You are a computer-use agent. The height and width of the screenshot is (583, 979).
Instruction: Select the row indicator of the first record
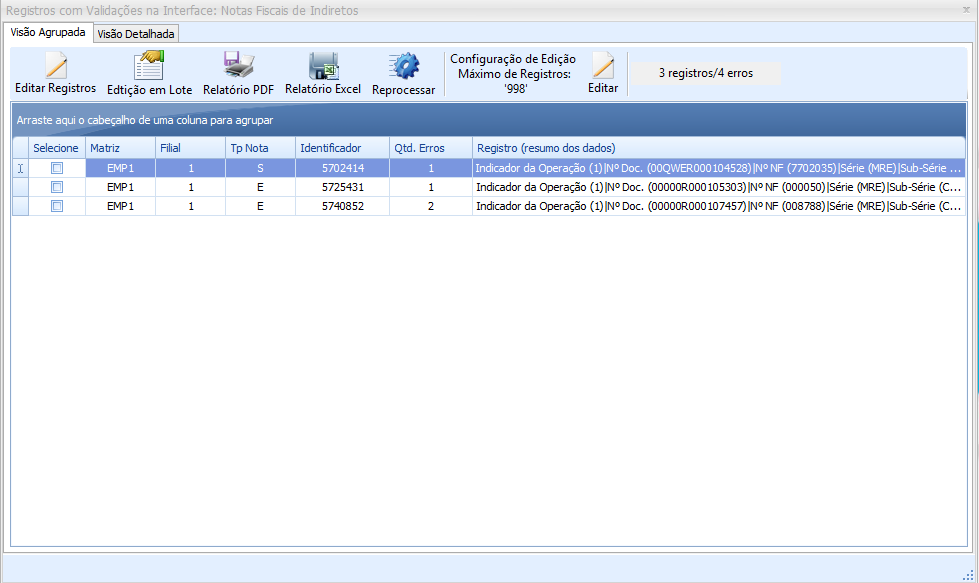pyautogui.click(x=21, y=168)
